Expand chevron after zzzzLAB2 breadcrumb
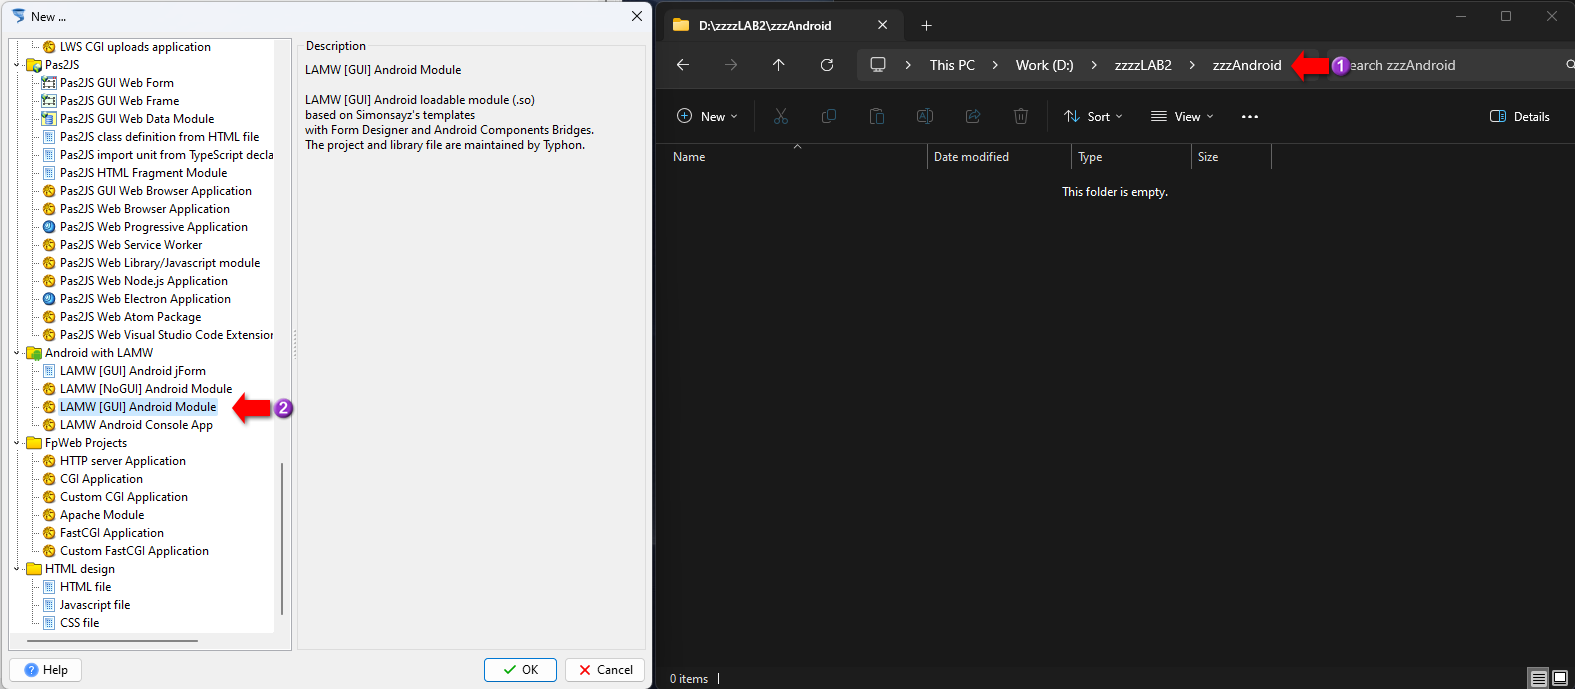This screenshot has height=689, width=1575. 1192,65
